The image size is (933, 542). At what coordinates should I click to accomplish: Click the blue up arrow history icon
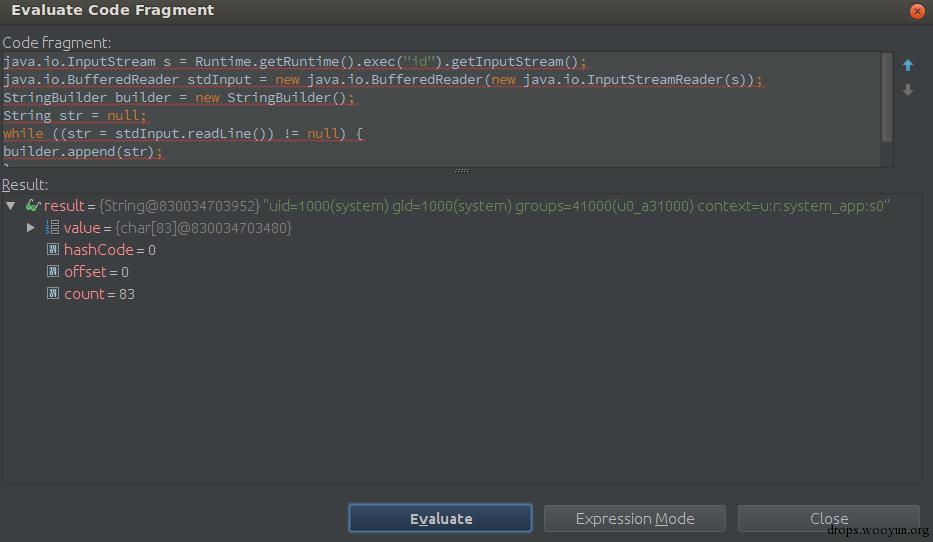(908, 66)
